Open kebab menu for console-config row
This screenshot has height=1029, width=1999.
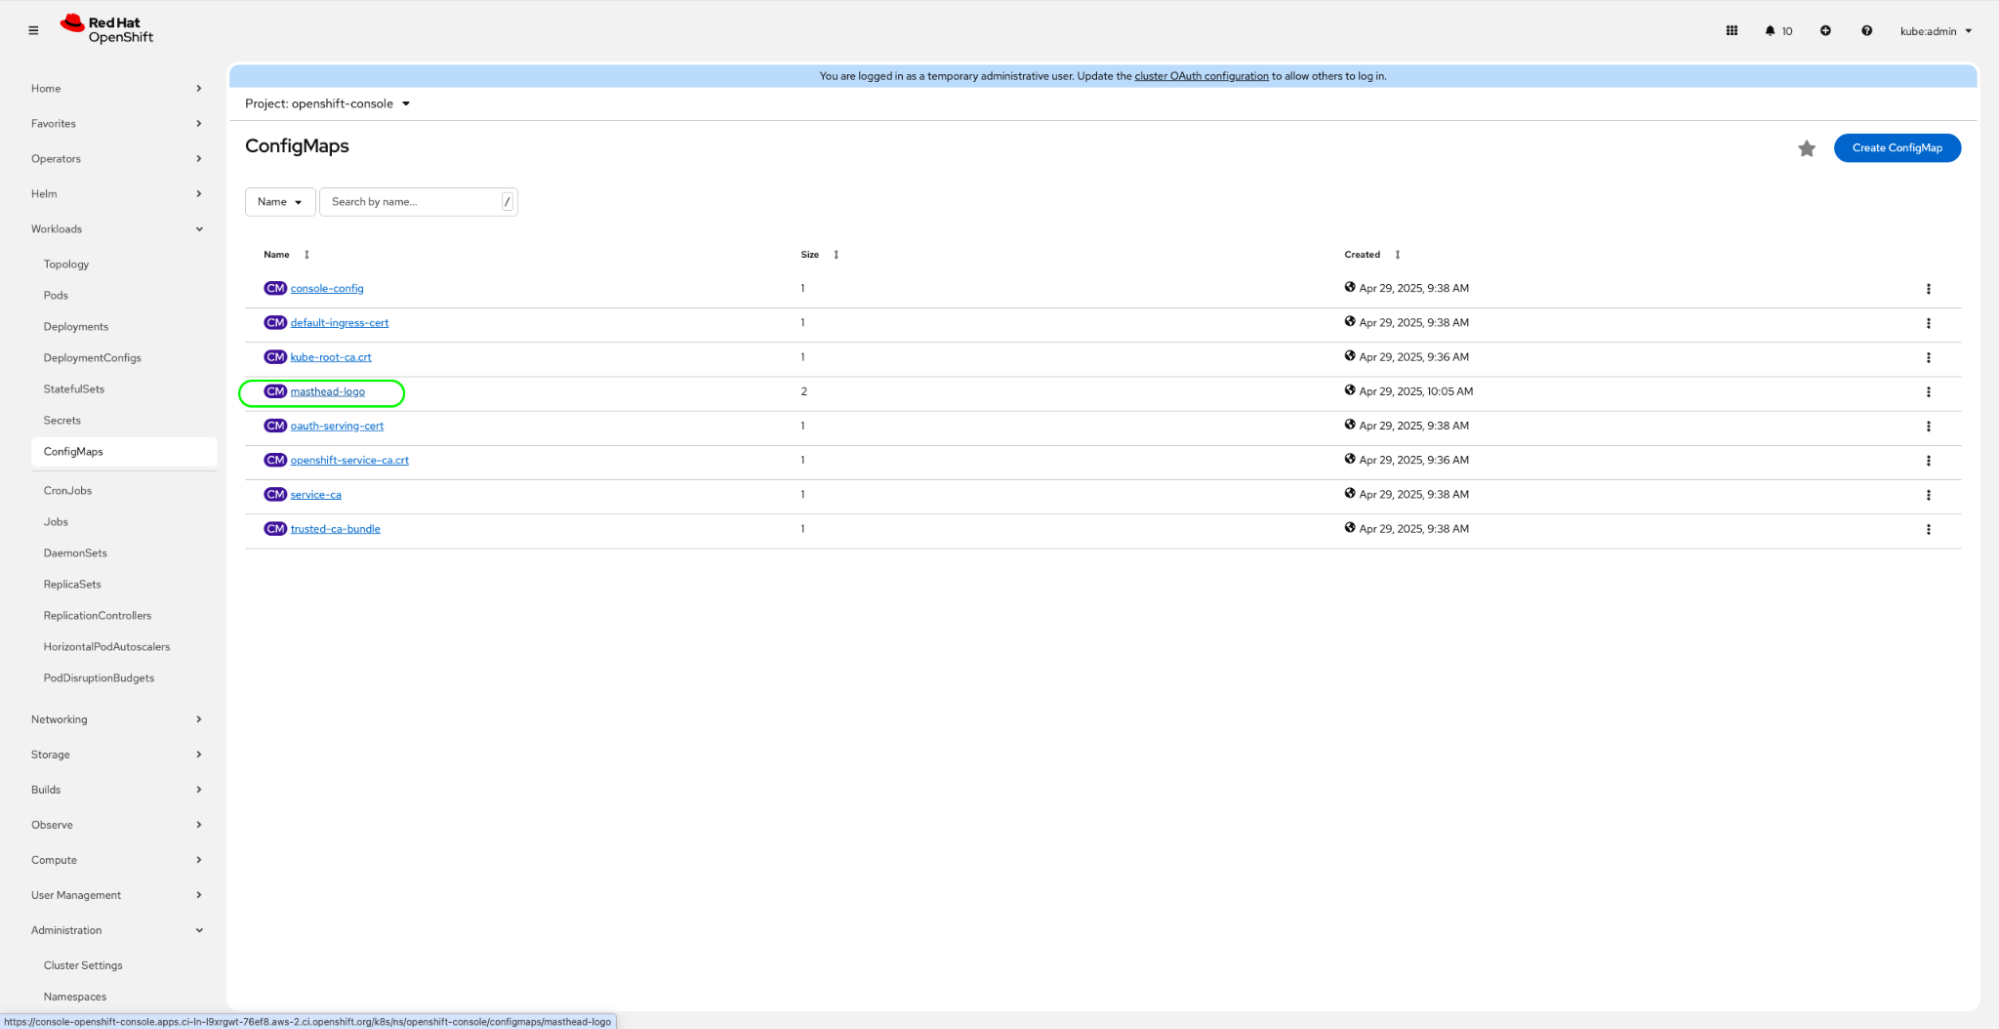point(1928,289)
